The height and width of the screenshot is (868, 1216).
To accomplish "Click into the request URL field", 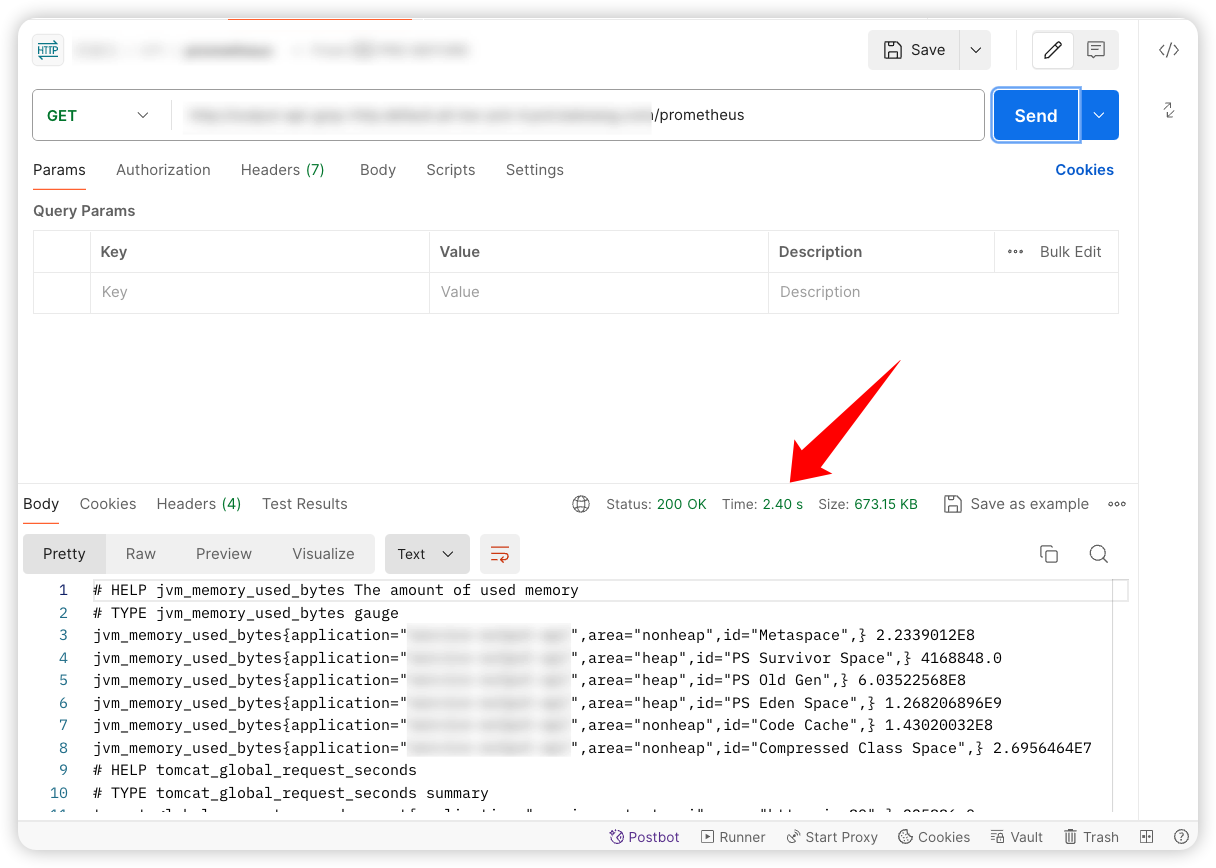I will pyautogui.click(x=578, y=115).
